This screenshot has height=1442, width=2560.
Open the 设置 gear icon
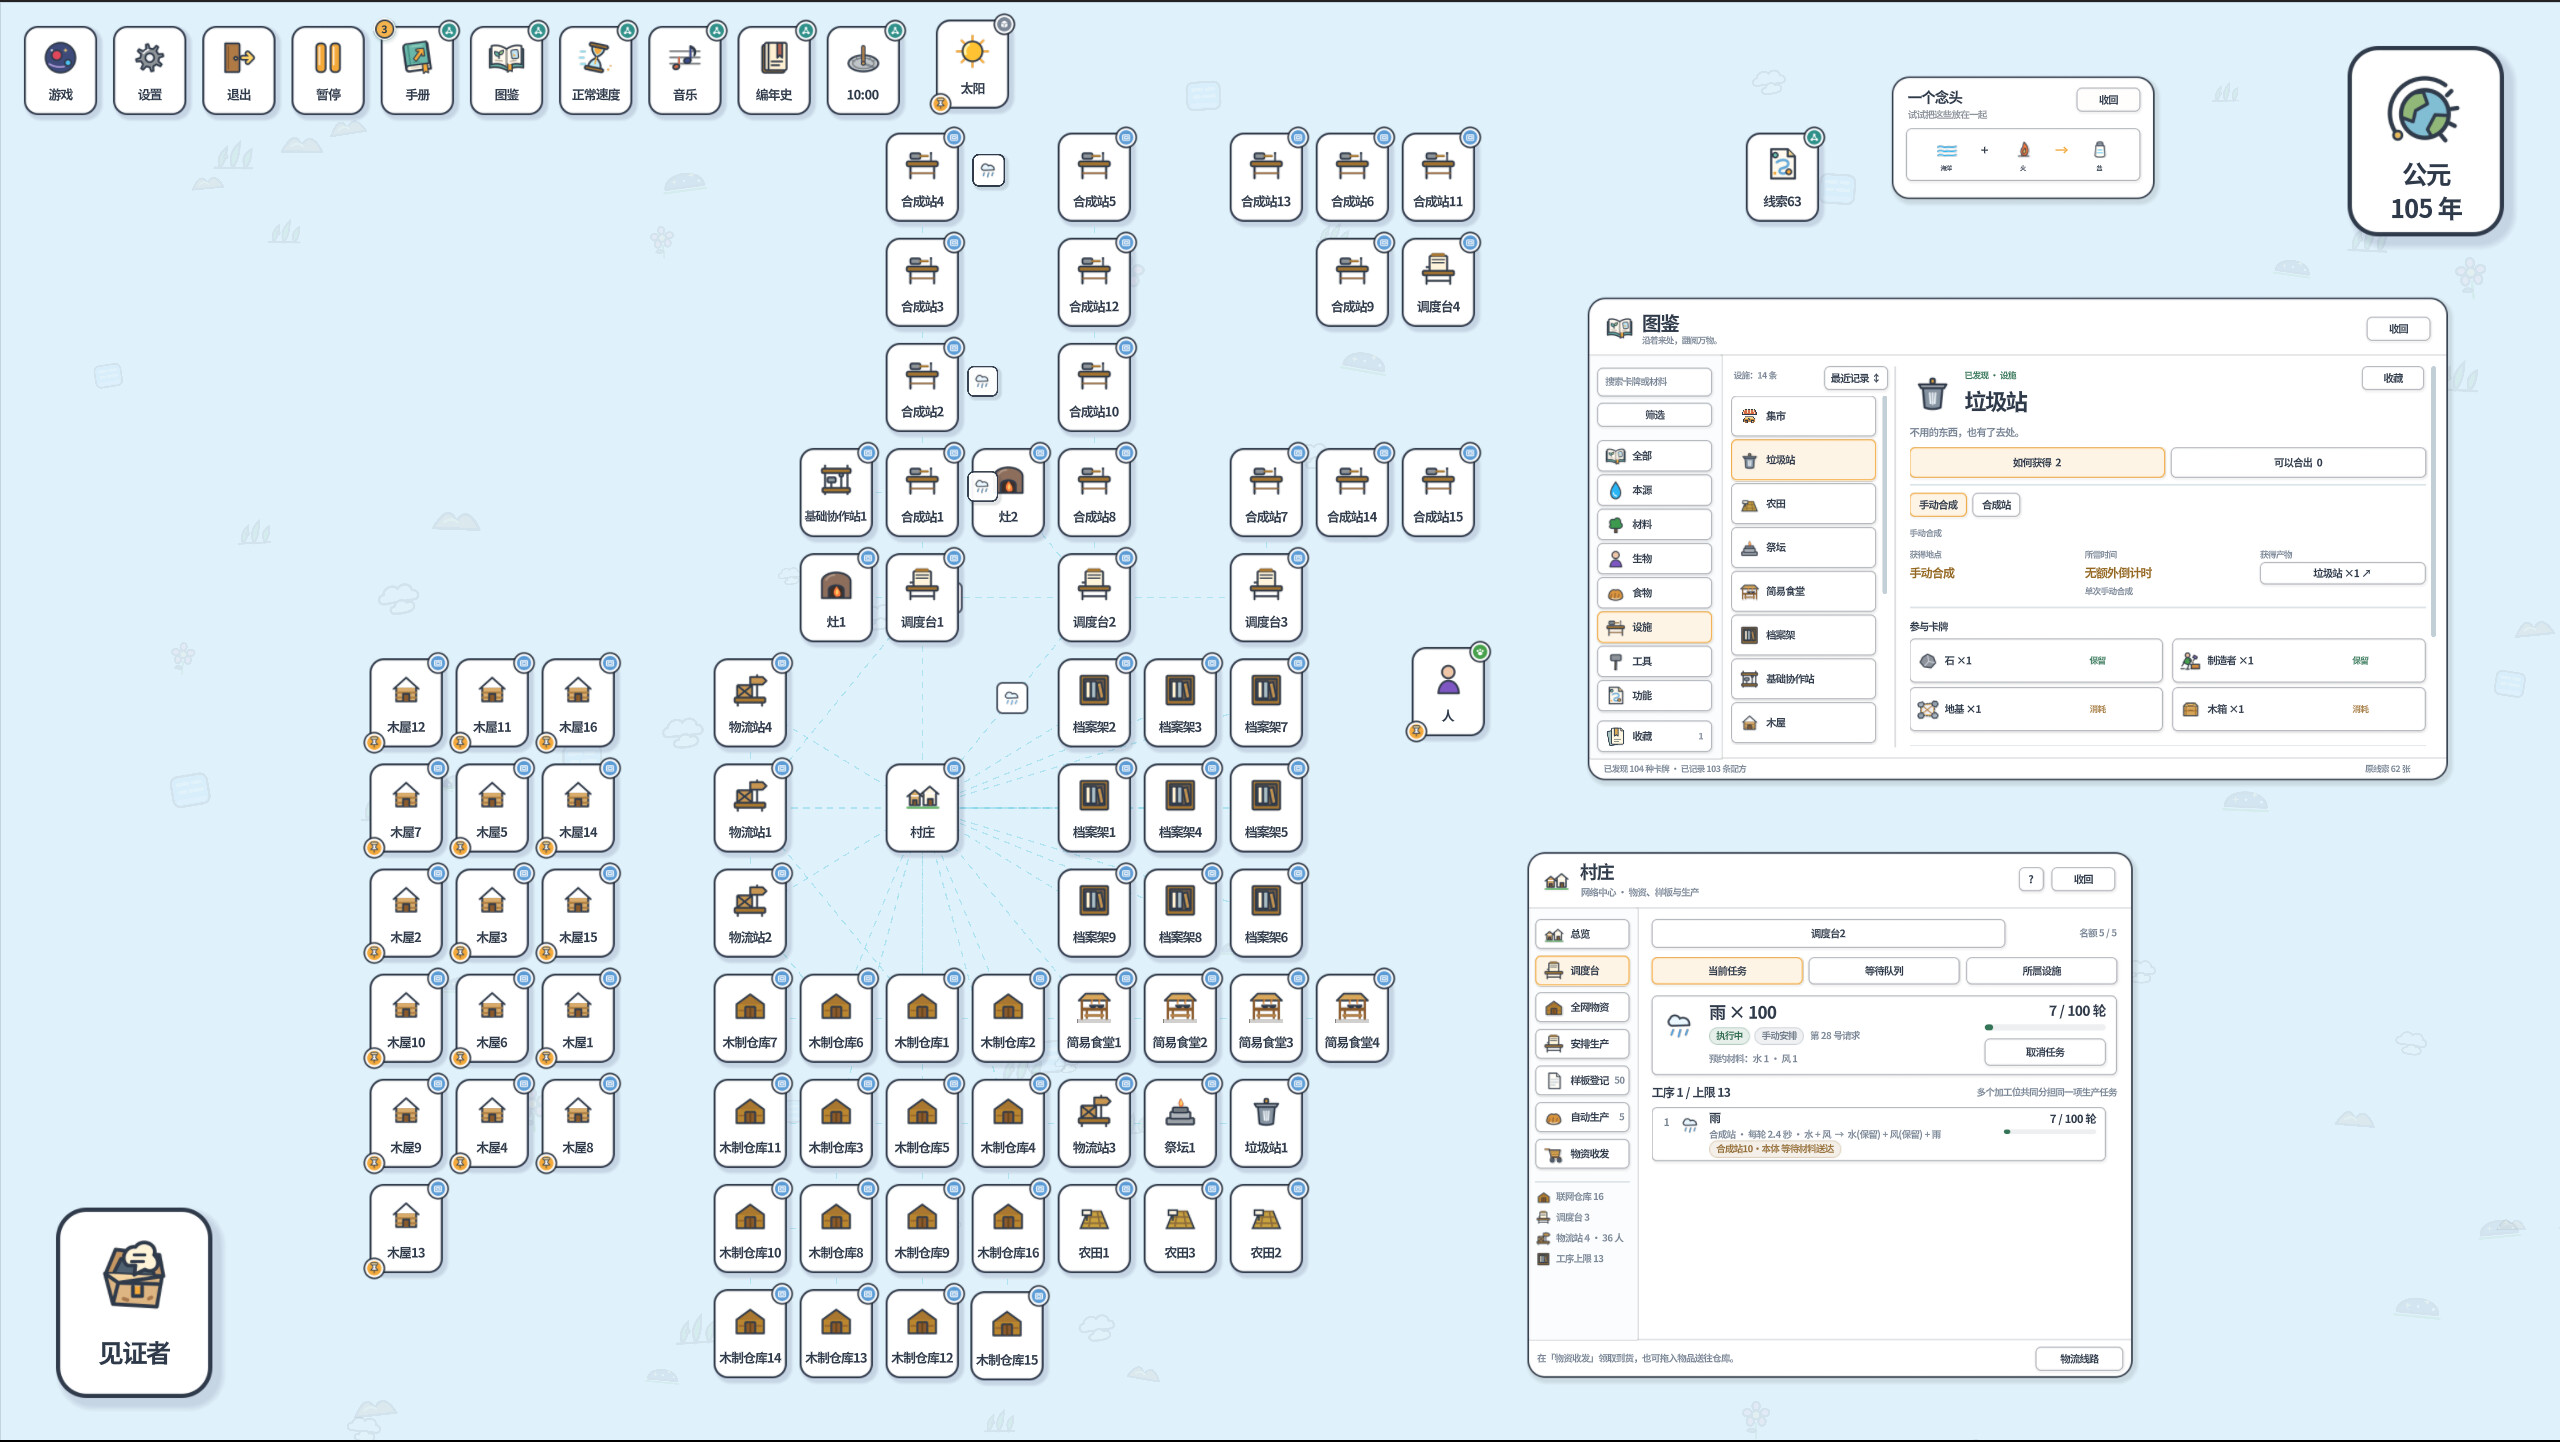[x=150, y=70]
